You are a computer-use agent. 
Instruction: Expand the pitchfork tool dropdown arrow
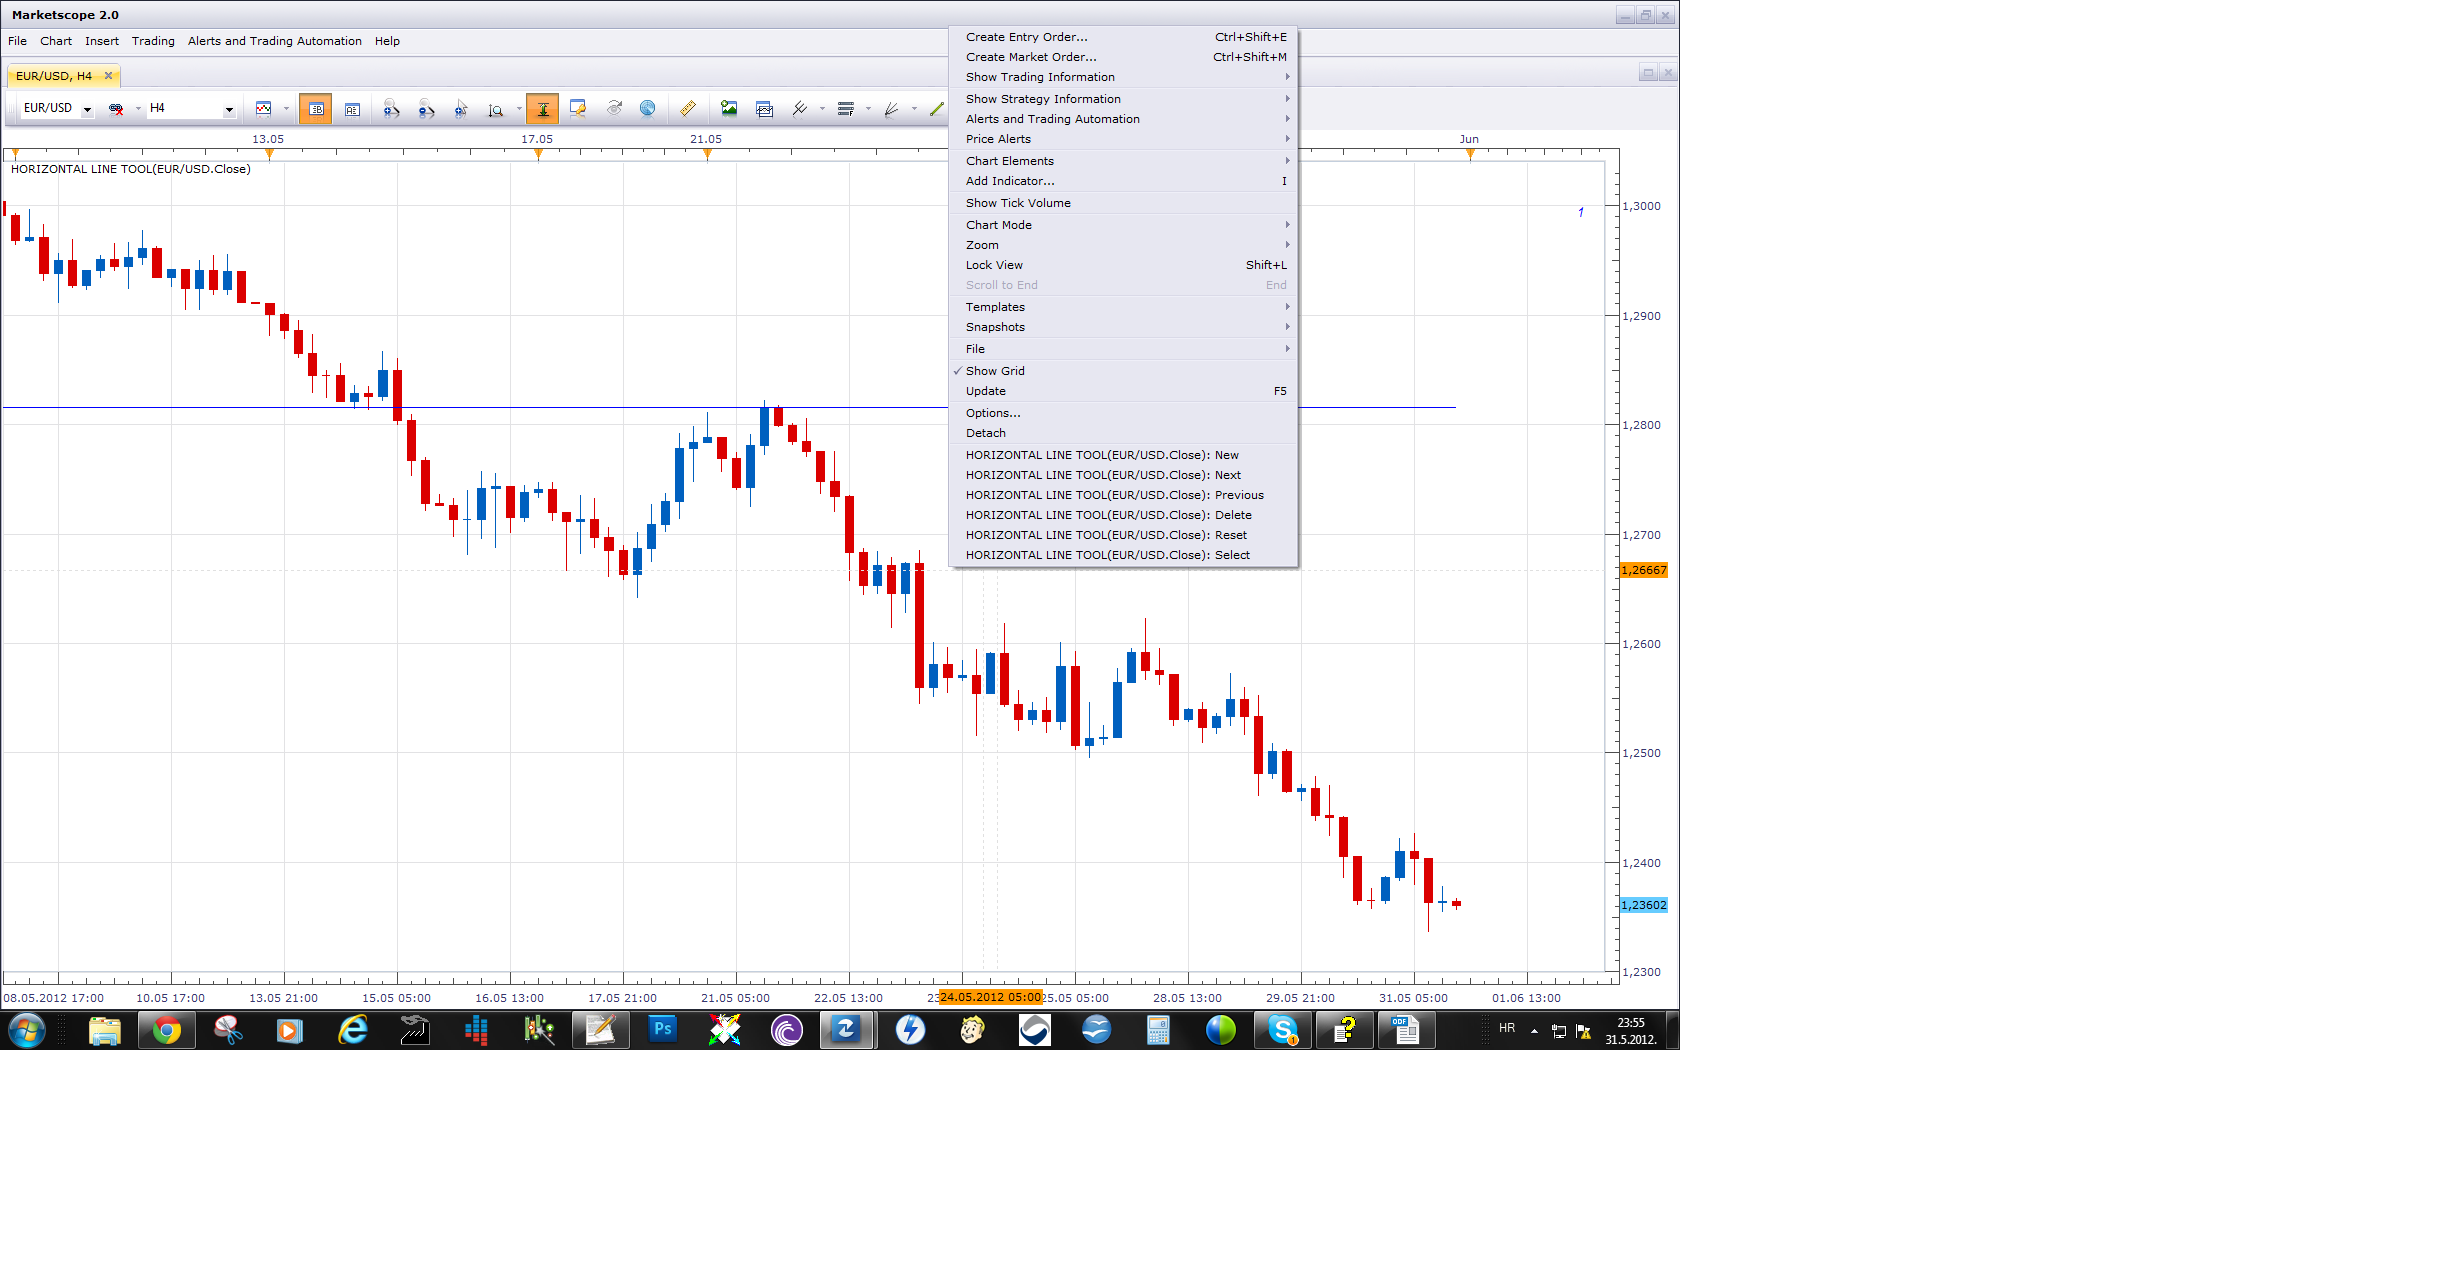(x=822, y=108)
